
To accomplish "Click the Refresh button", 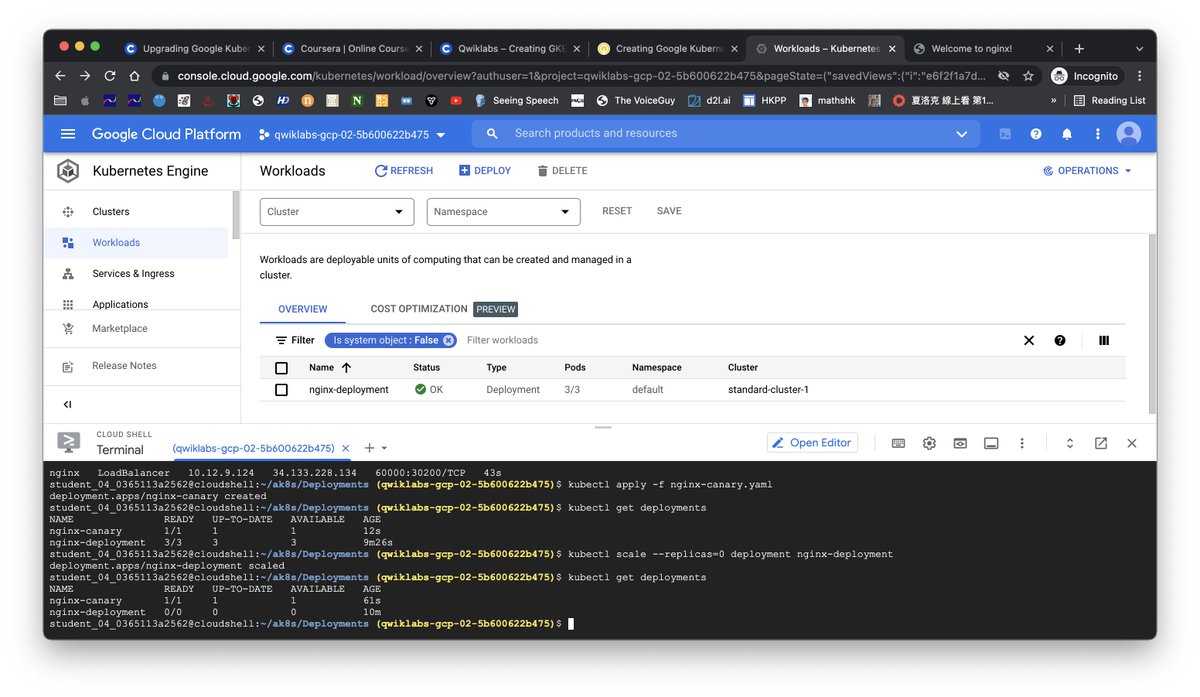I will (x=404, y=171).
